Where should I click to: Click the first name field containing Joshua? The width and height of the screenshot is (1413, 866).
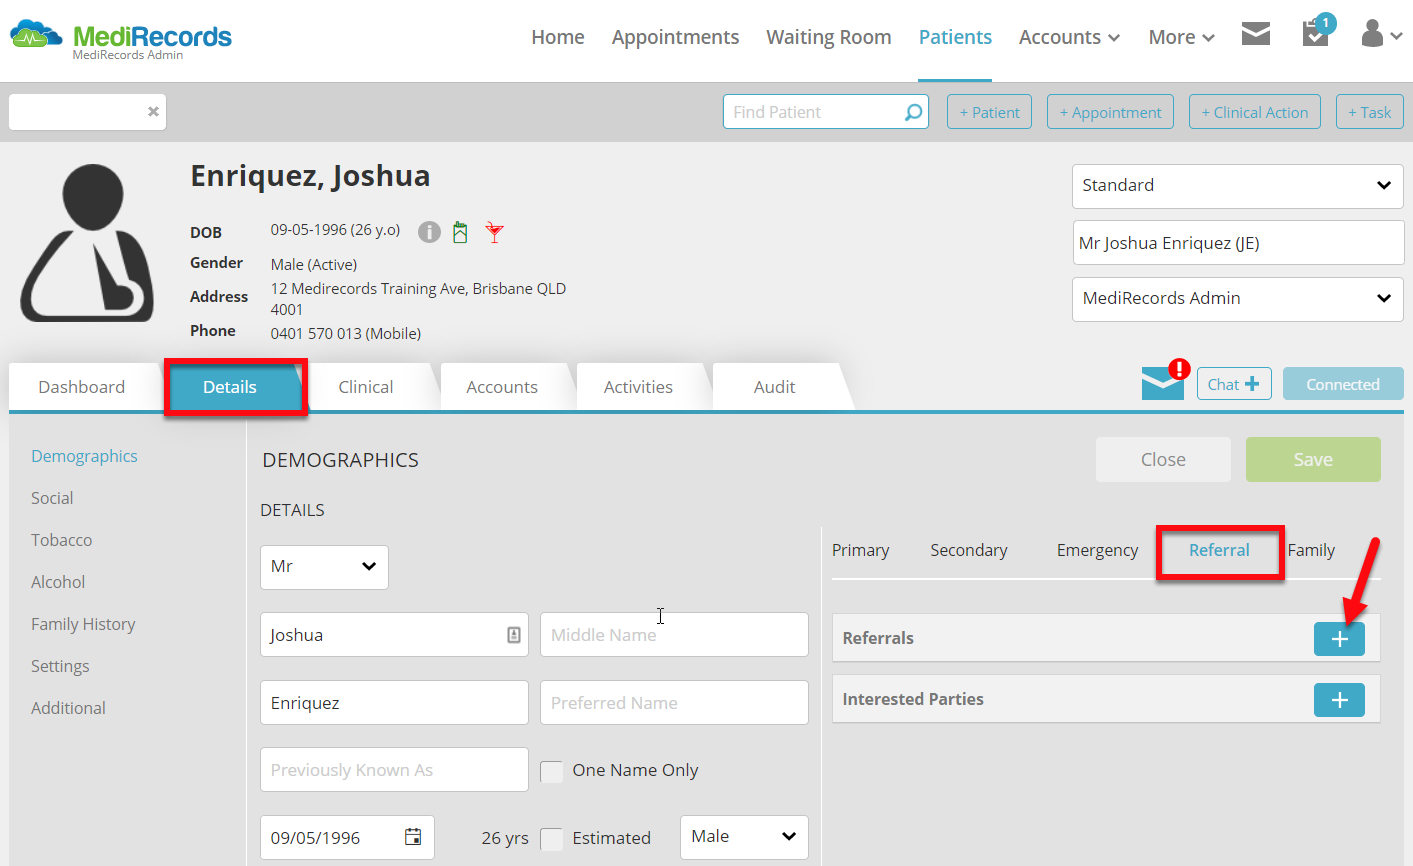point(394,635)
